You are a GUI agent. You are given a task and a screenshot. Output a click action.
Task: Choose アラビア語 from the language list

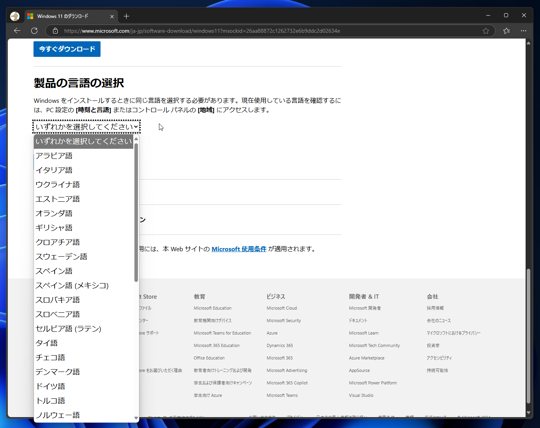pyautogui.click(x=83, y=156)
